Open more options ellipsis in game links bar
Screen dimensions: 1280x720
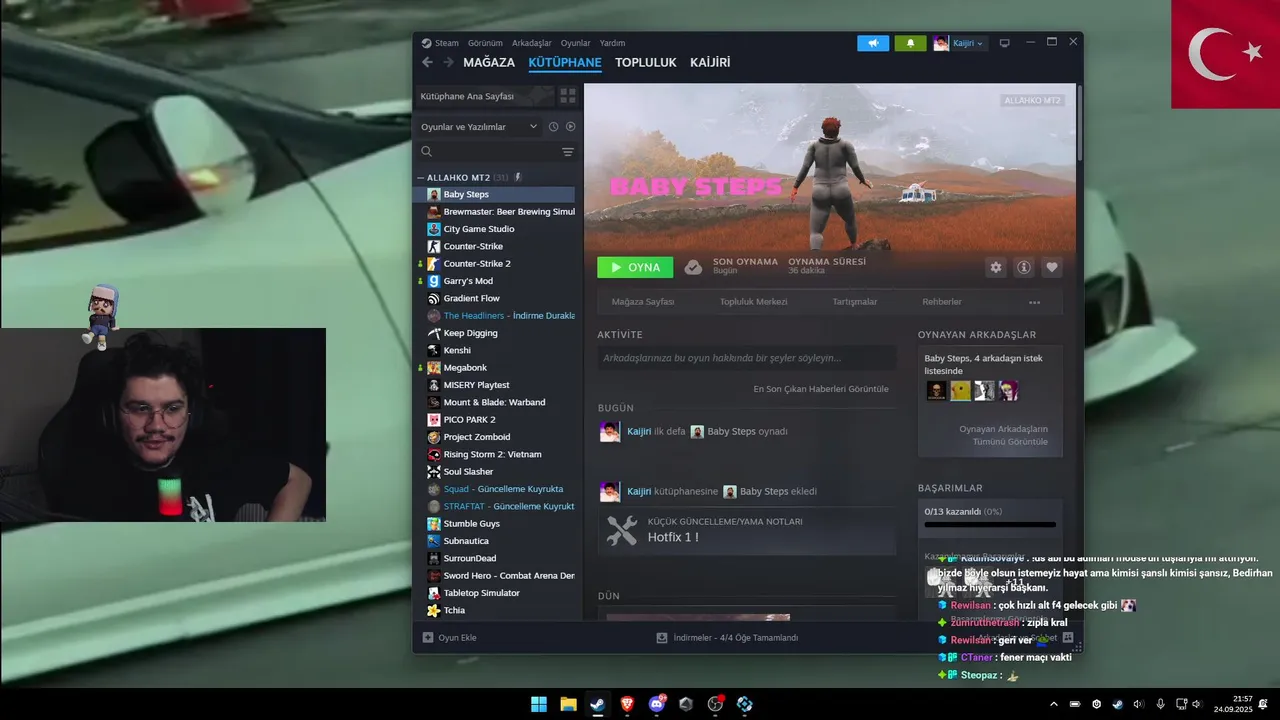pyautogui.click(x=1034, y=302)
